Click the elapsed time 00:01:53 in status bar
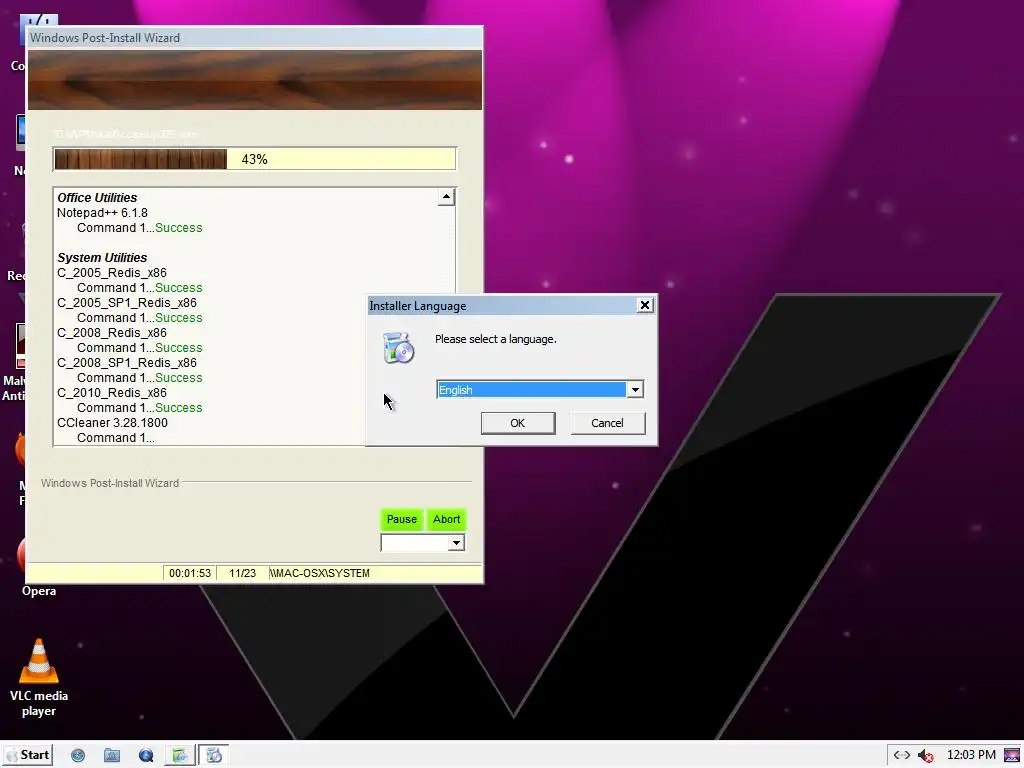Viewport: 1024px width, 768px height. point(190,573)
